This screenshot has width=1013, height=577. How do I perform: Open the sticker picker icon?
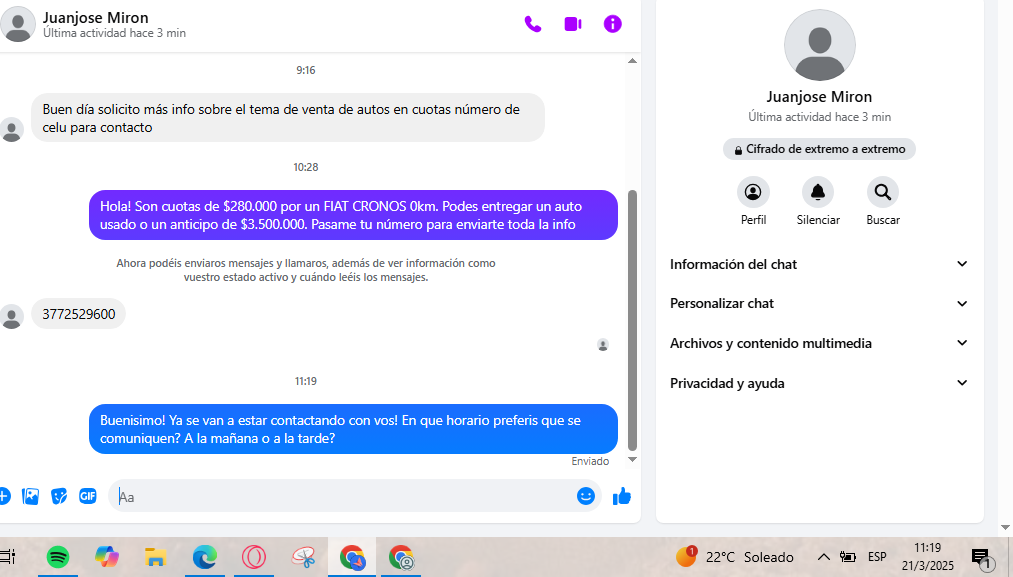(x=59, y=496)
